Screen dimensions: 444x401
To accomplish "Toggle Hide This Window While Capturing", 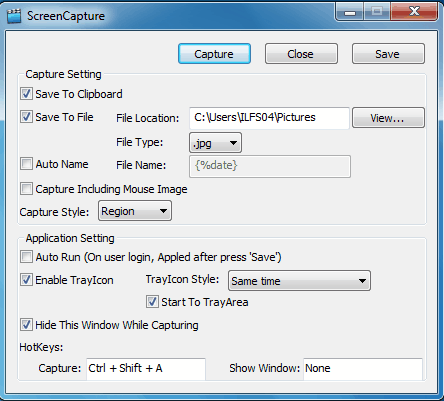I will click(x=26, y=325).
